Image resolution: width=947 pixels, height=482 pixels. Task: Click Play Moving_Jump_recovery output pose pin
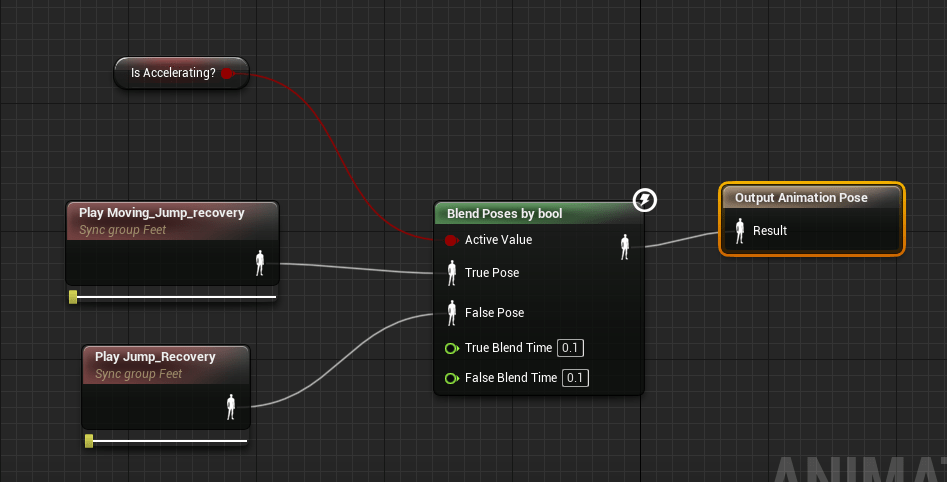[x=260, y=263]
